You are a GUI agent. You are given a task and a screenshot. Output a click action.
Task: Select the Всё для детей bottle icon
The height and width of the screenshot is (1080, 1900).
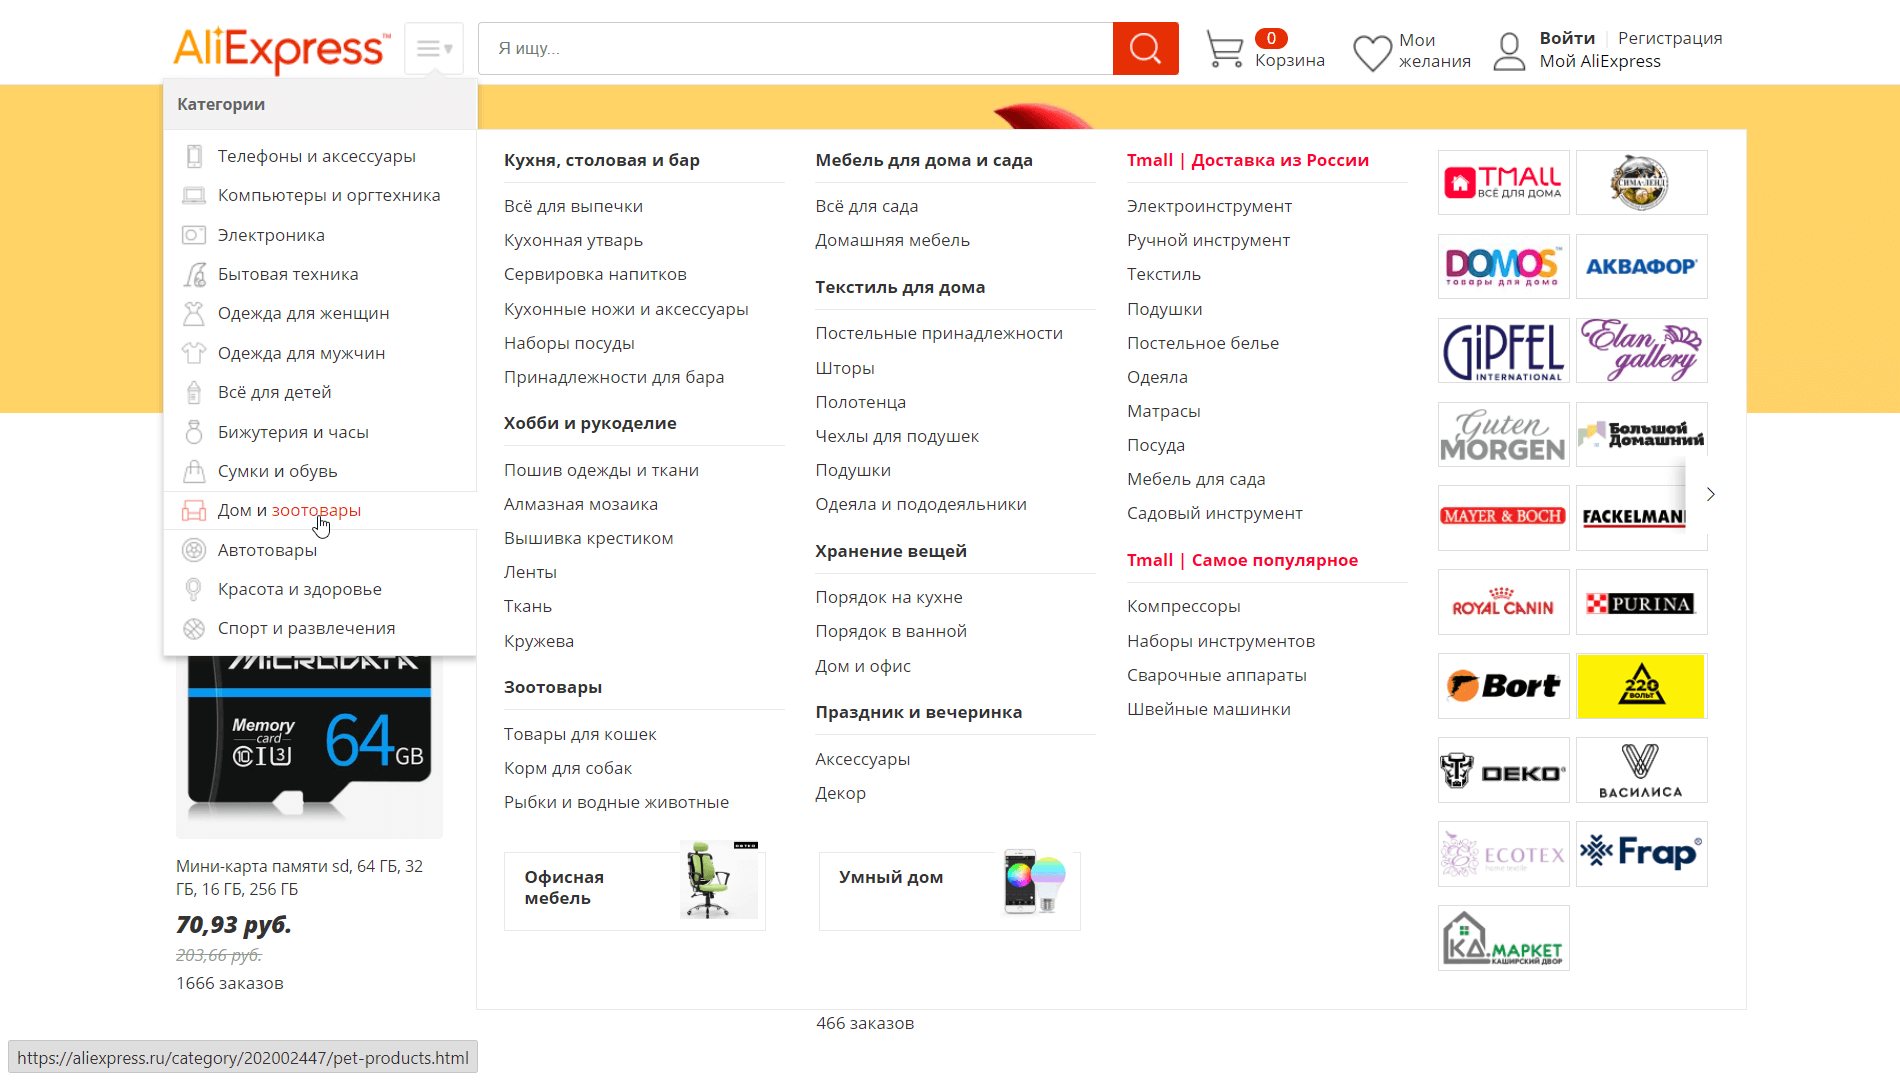tap(194, 392)
